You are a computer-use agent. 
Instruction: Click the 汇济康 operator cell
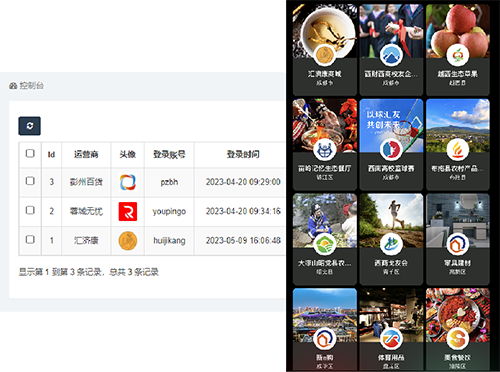pos(86,241)
